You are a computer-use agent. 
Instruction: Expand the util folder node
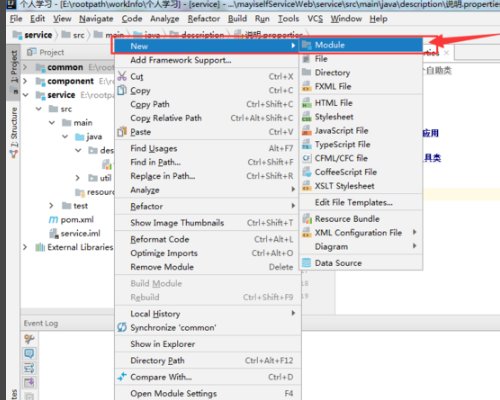click(x=78, y=178)
